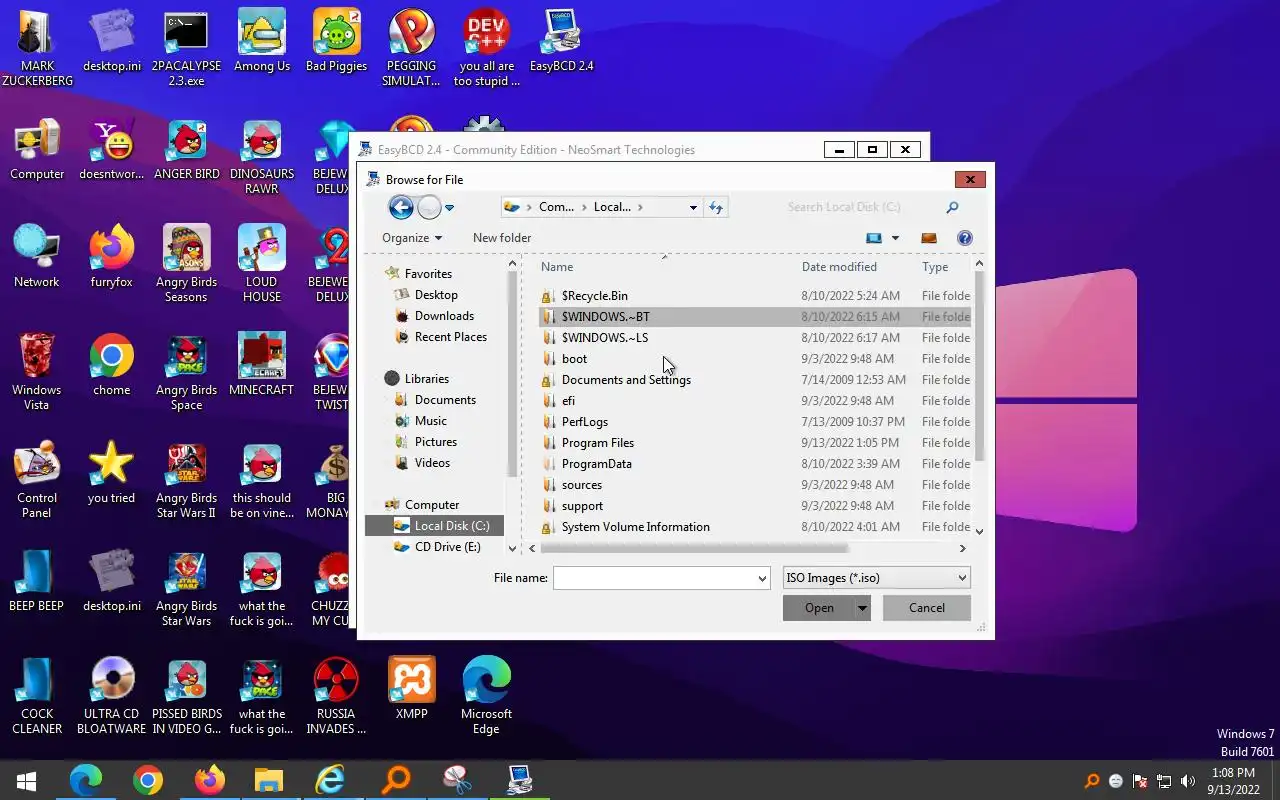Open the ISO Images file type dropdown
The image size is (1280, 800).
click(x=876, y=578)
